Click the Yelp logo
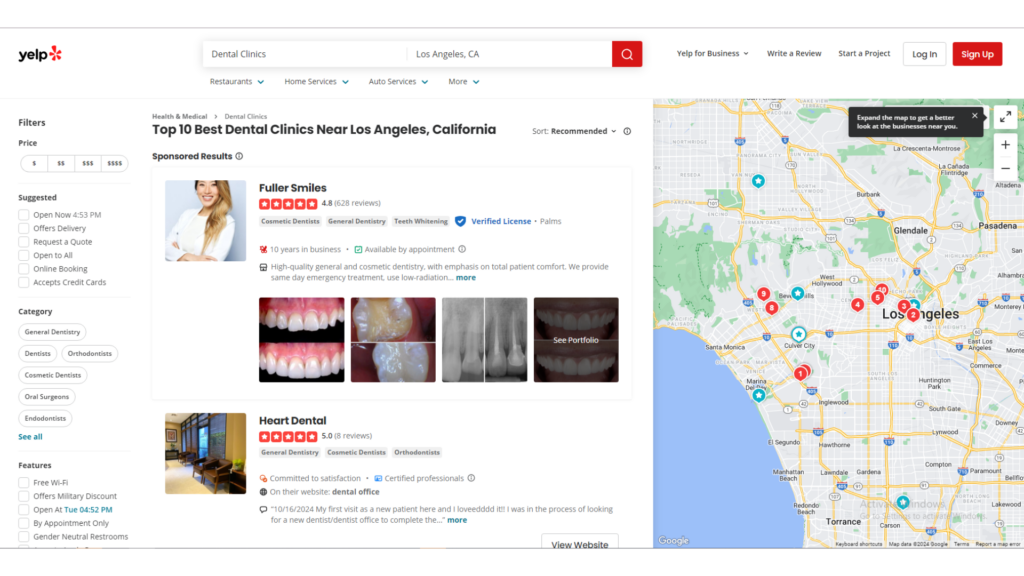Image resolution: width=1024 pixels, height=576 pixels. coord(40,54)
